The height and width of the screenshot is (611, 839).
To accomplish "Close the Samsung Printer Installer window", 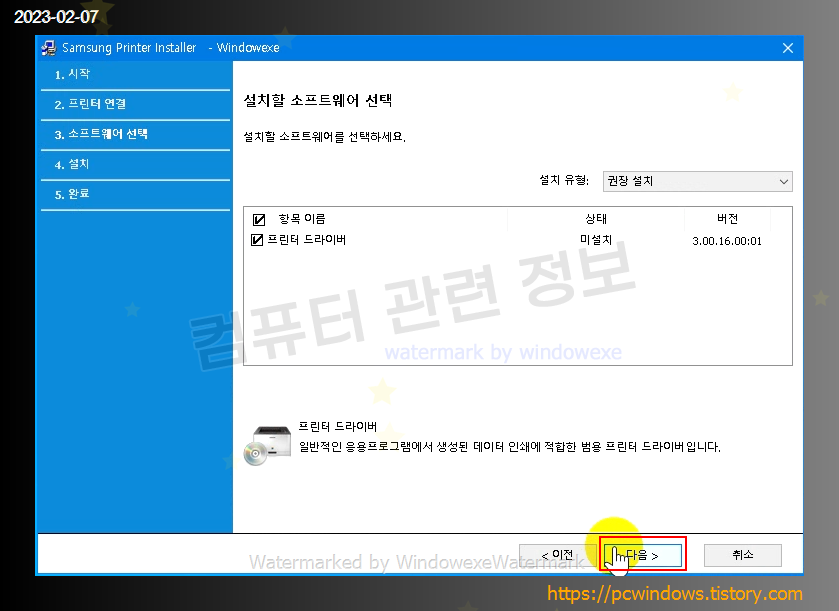I will (788, 48).
